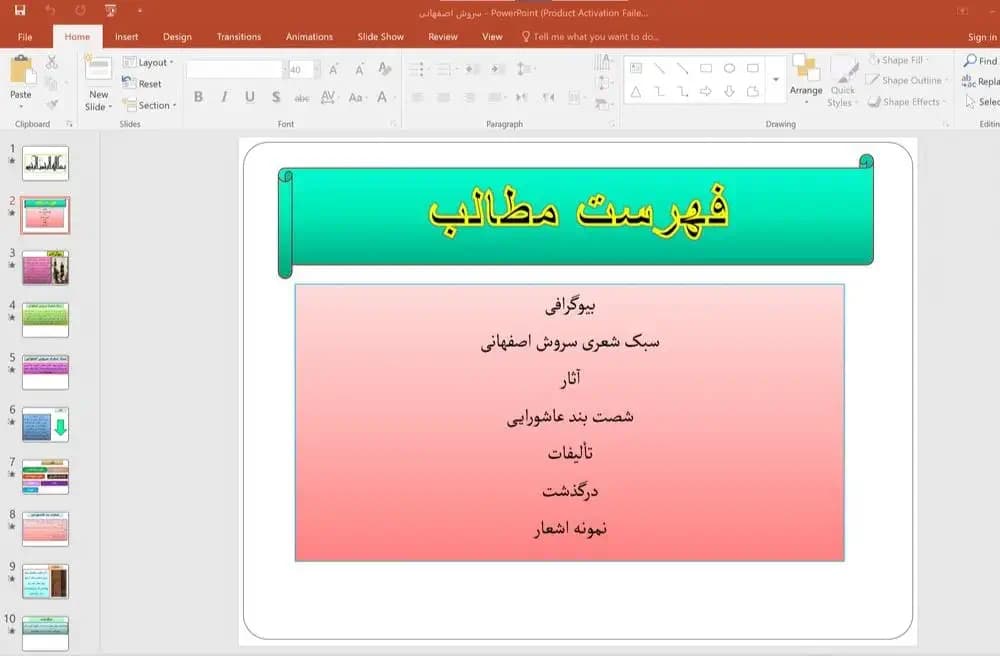The width and height of the screenshot is (1000, 656).
Task: Open Shape Fill color dropdown
Action: pyautogui.click(x=900, y=60)
